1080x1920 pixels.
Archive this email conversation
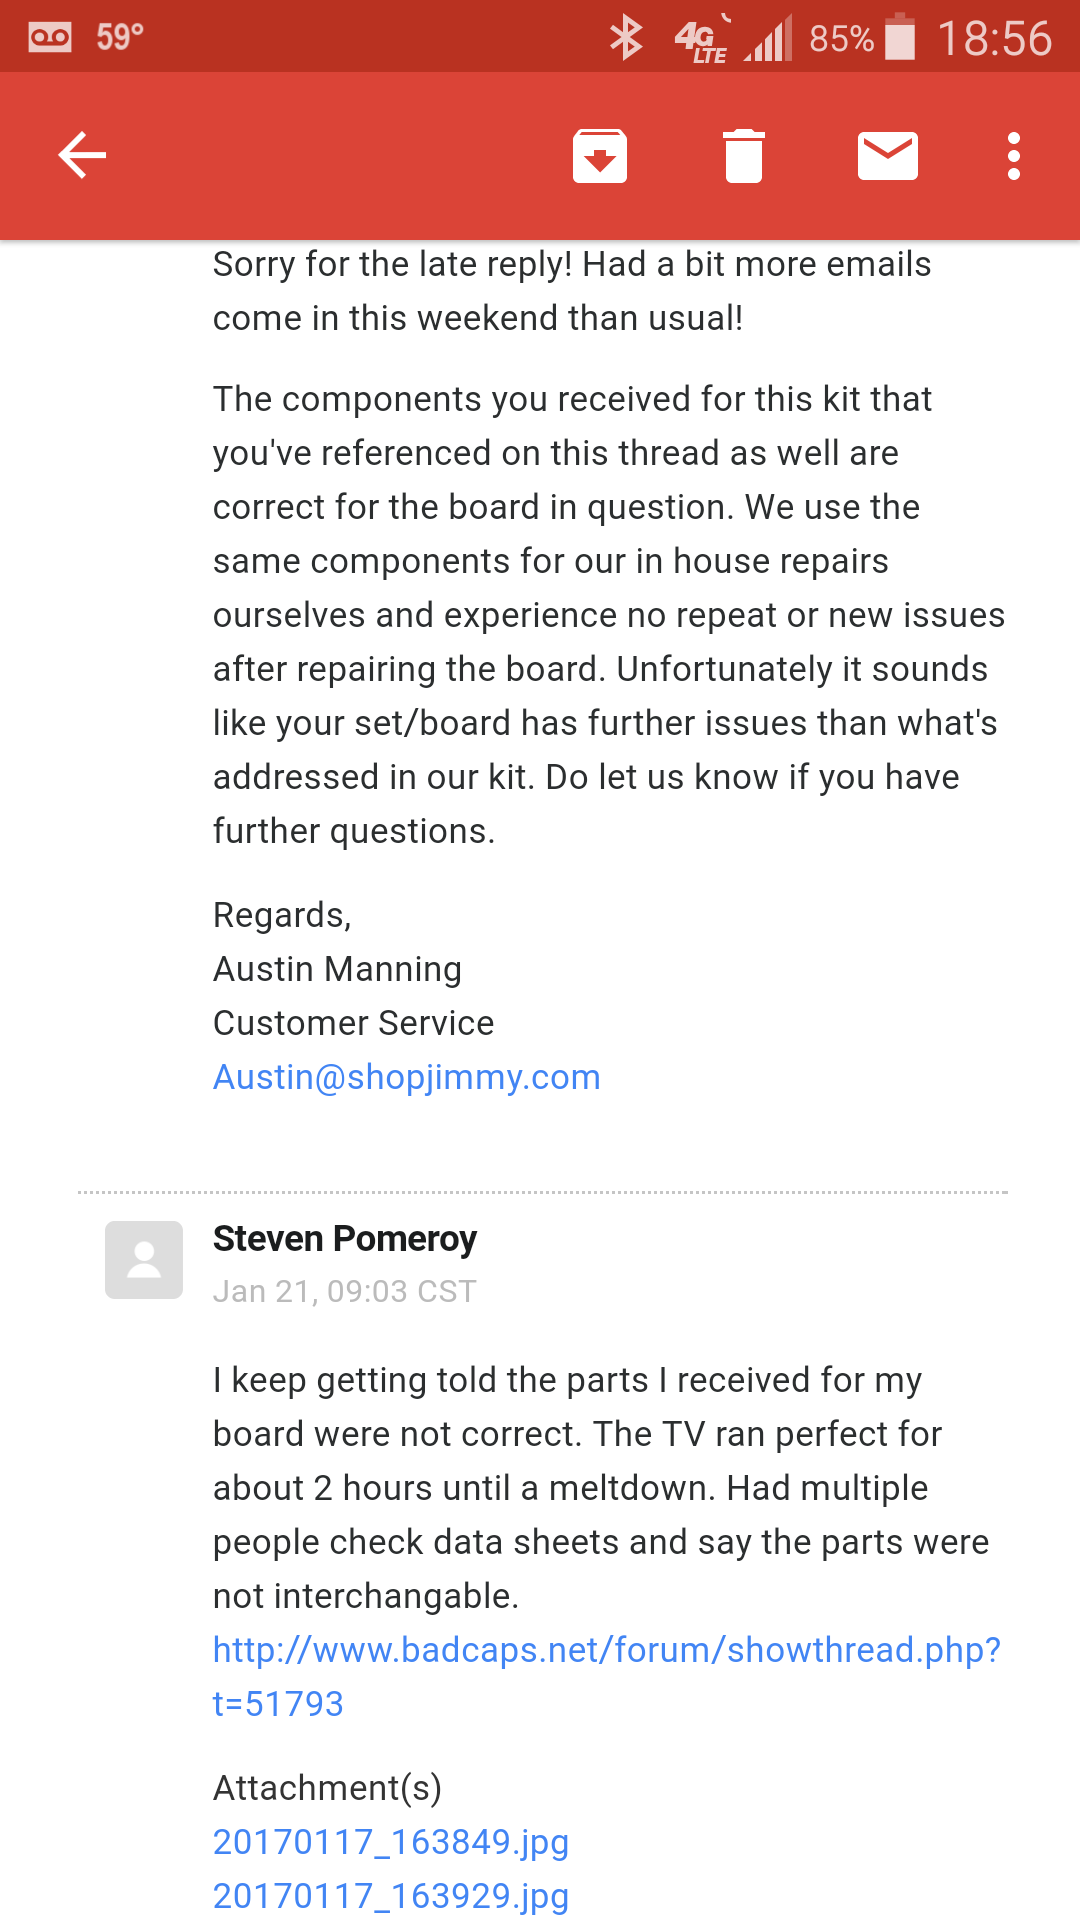coord(600,156)
